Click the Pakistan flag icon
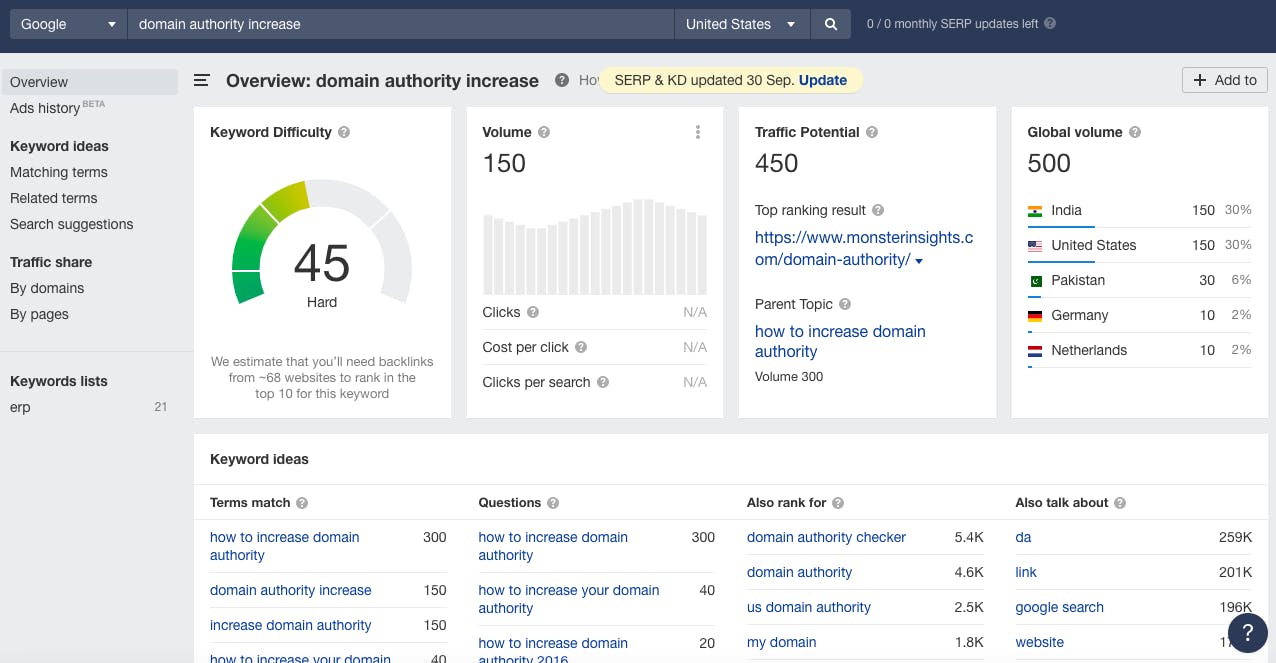 click(x=1035, y=280)
